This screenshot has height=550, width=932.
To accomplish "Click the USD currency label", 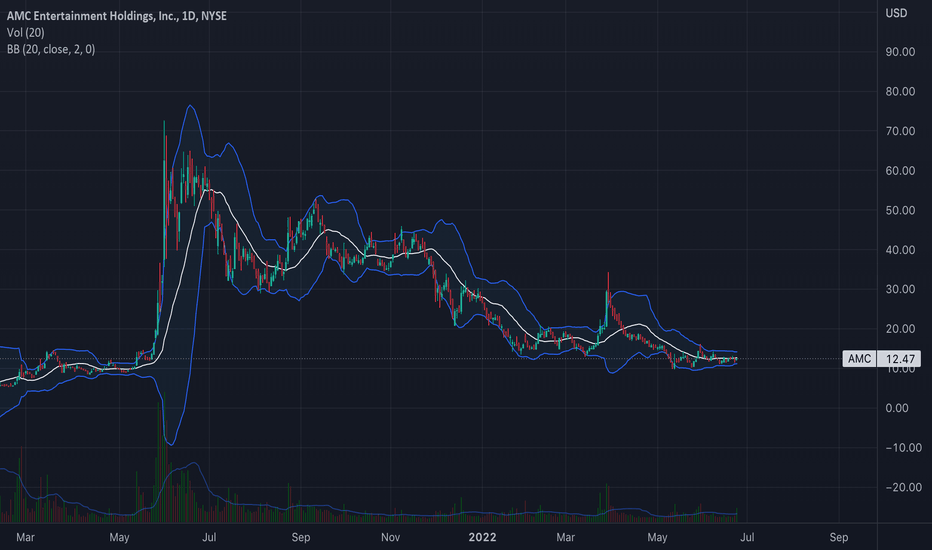I will tap(896, 13).
